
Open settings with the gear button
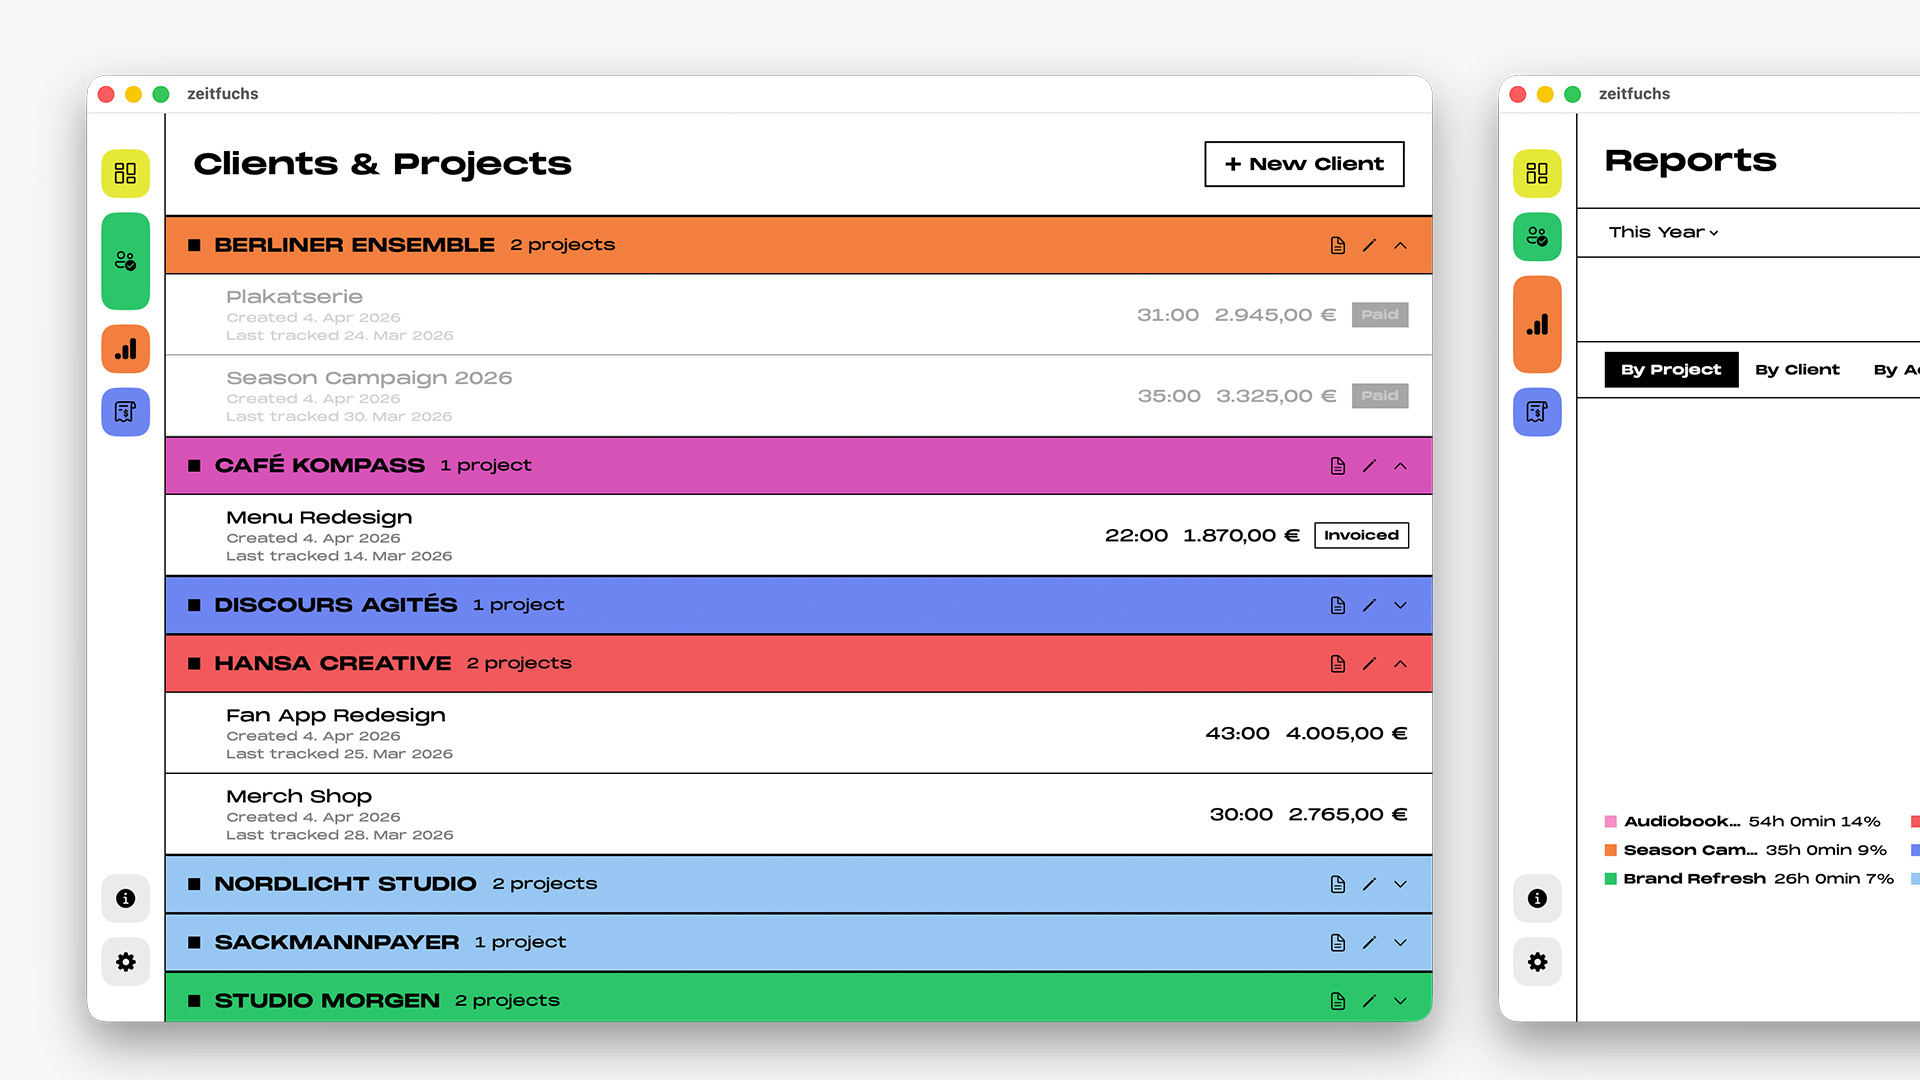tap(125, 961)
